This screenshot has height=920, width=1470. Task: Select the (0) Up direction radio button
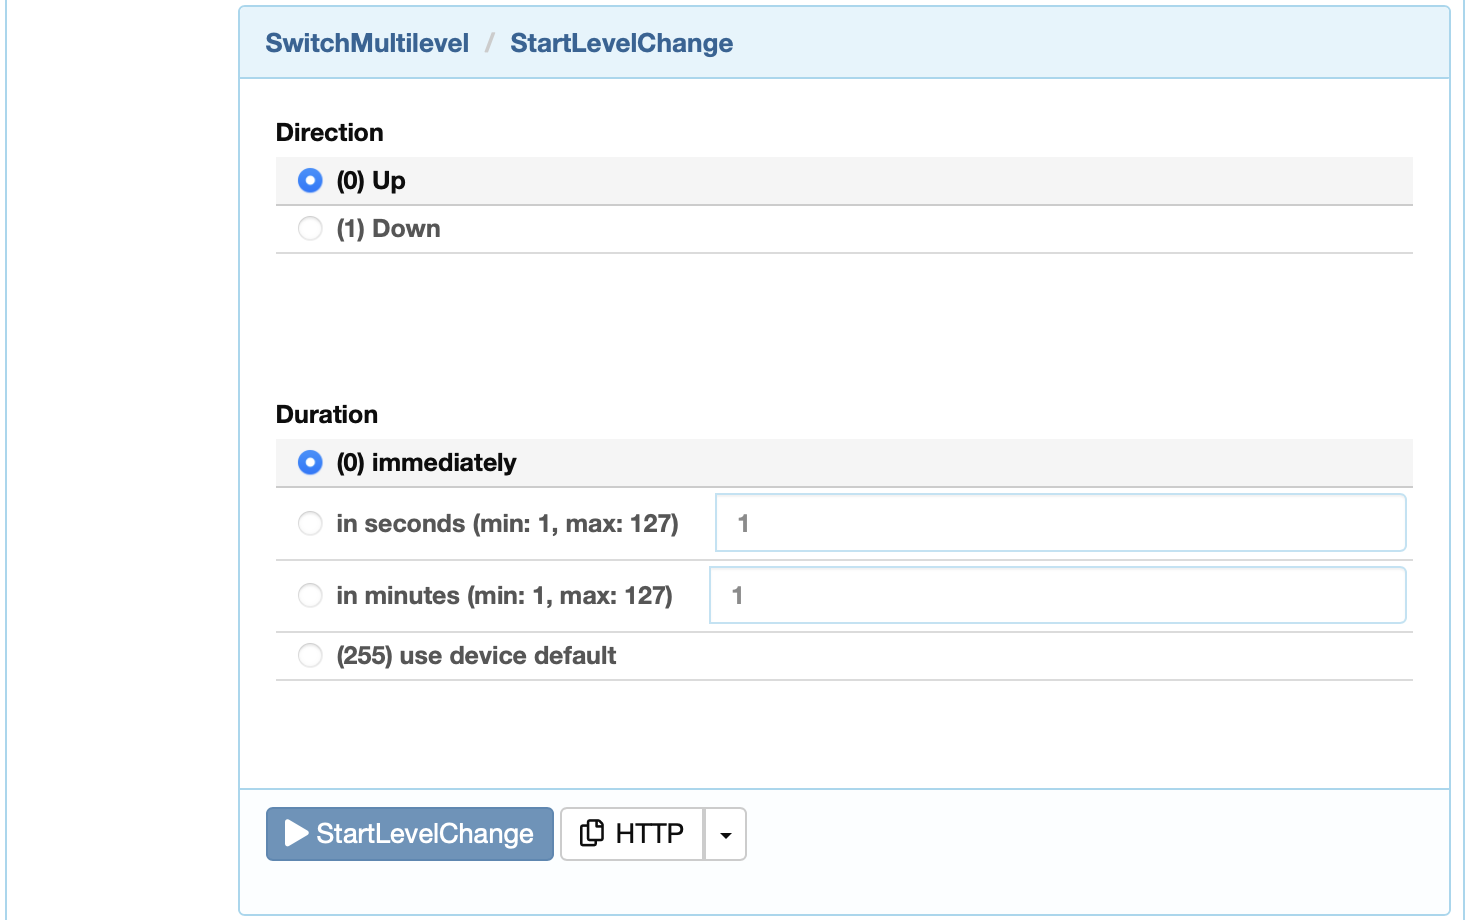pyautogui.click(x=310, y=181)
